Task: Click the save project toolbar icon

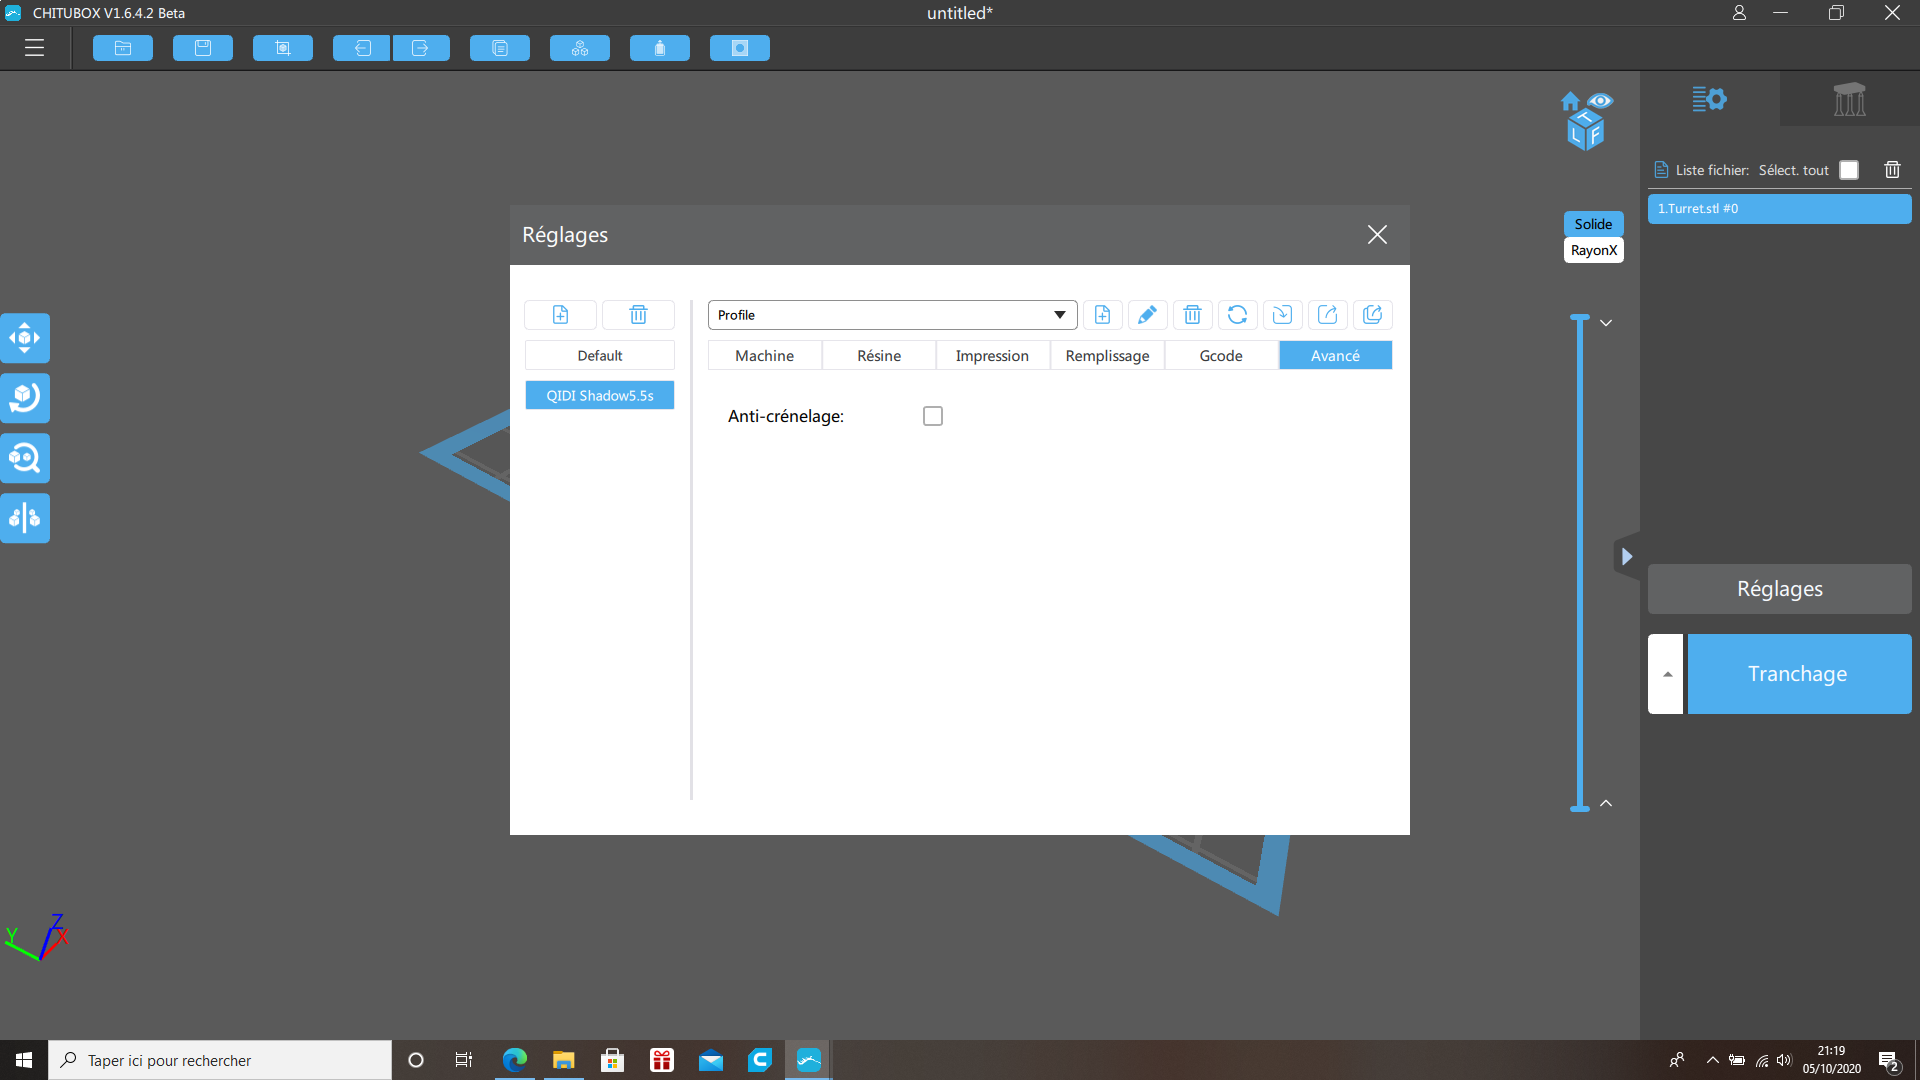Action: [x=203, y=48]
